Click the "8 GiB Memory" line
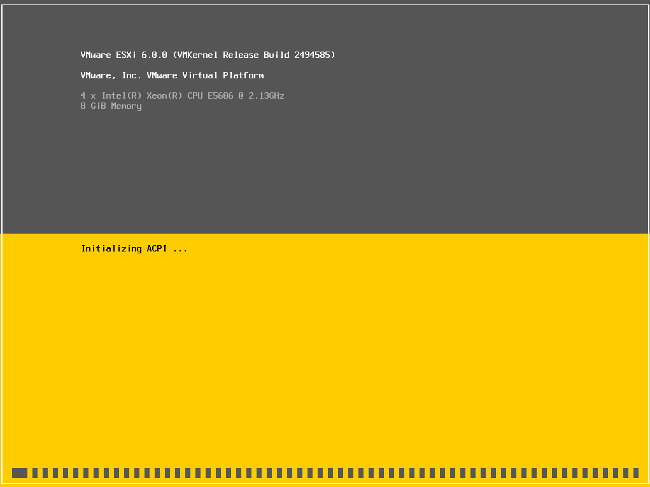The width and height of the screenshot is (650, 487). 111,106
